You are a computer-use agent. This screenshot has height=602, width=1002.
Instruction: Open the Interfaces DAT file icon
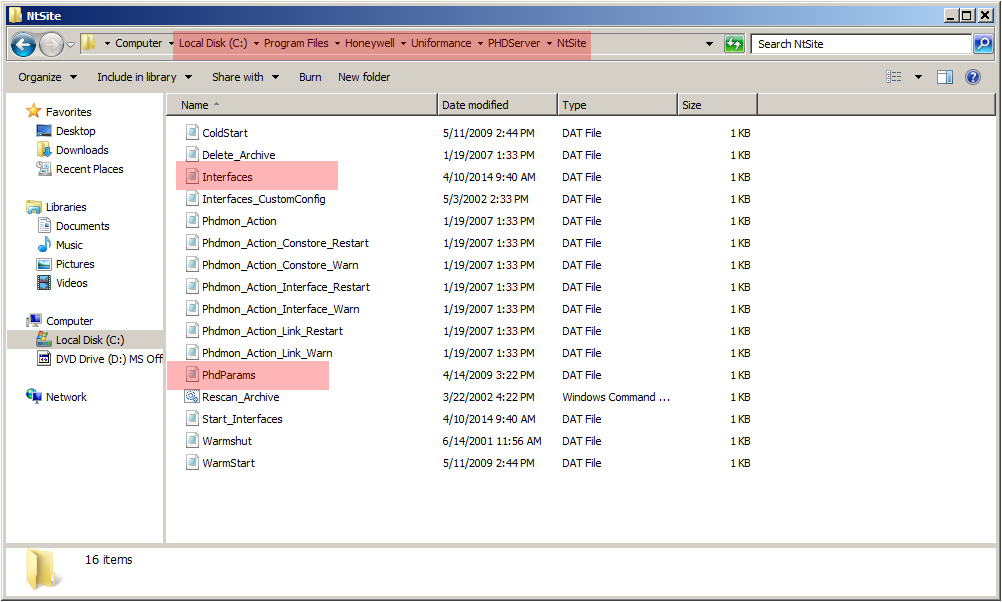coord(191,176)
